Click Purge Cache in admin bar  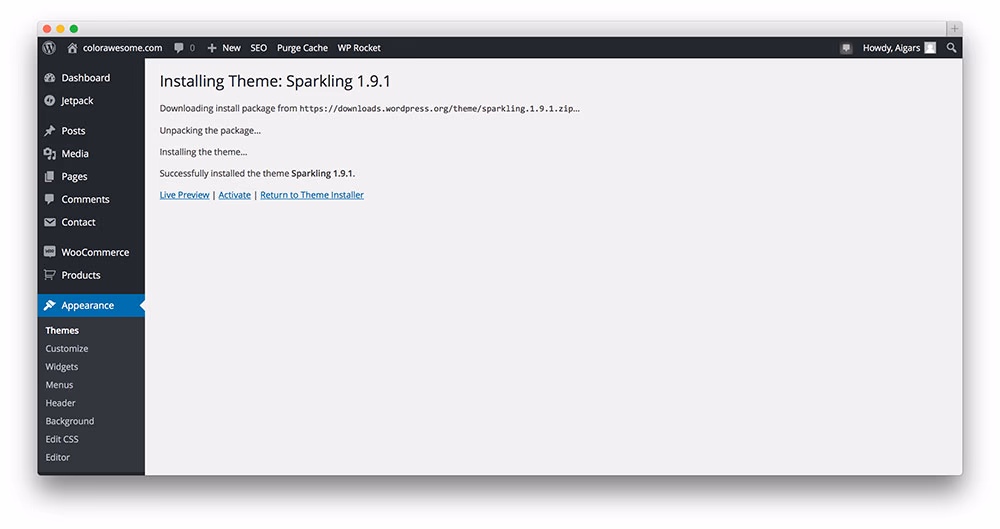302,48
